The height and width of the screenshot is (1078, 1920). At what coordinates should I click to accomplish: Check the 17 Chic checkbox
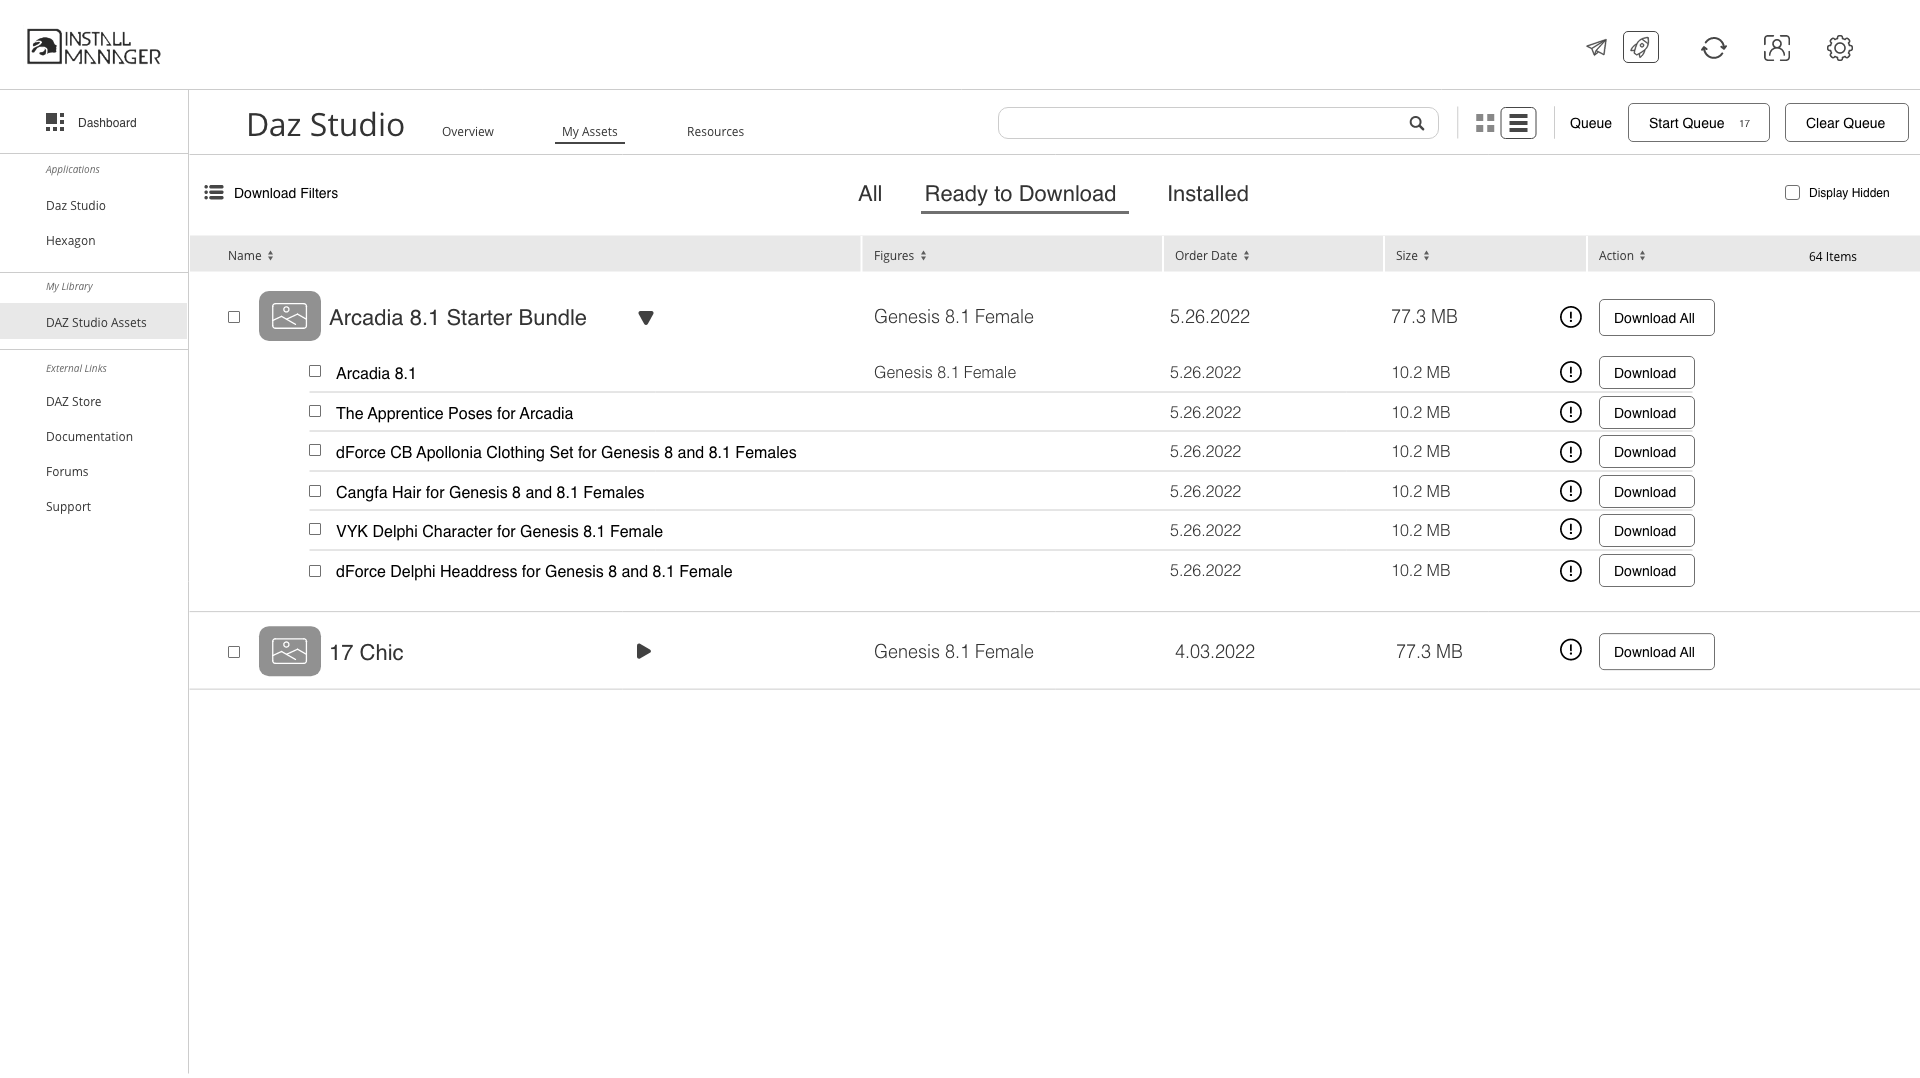tap(234, 652)
